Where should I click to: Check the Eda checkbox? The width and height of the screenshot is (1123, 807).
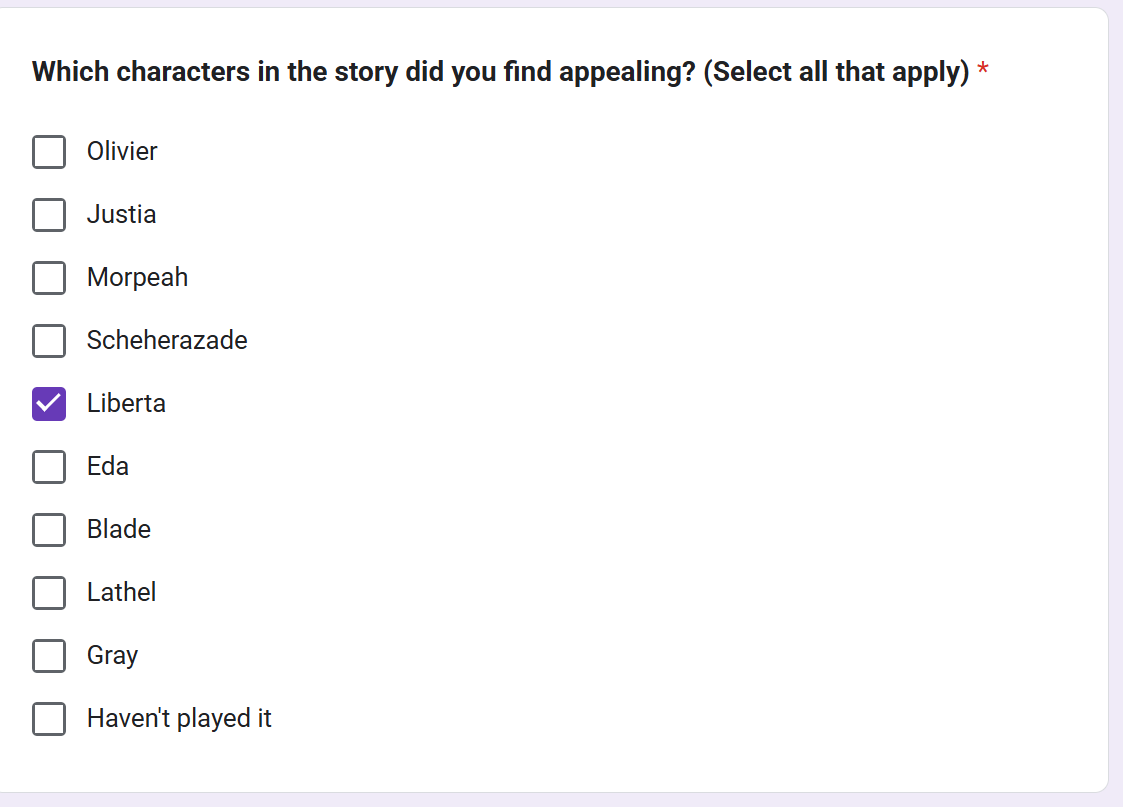tap(49, 467)
